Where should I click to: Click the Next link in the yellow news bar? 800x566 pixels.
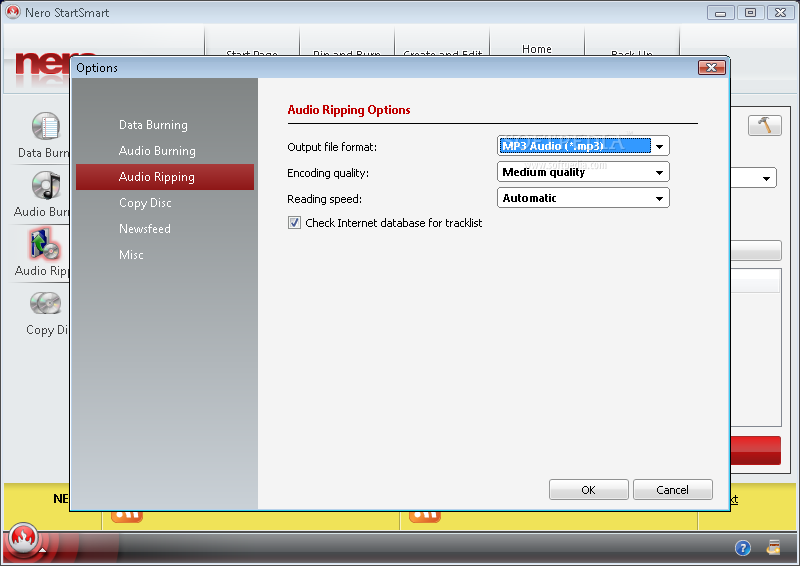(x=734, y=499)
